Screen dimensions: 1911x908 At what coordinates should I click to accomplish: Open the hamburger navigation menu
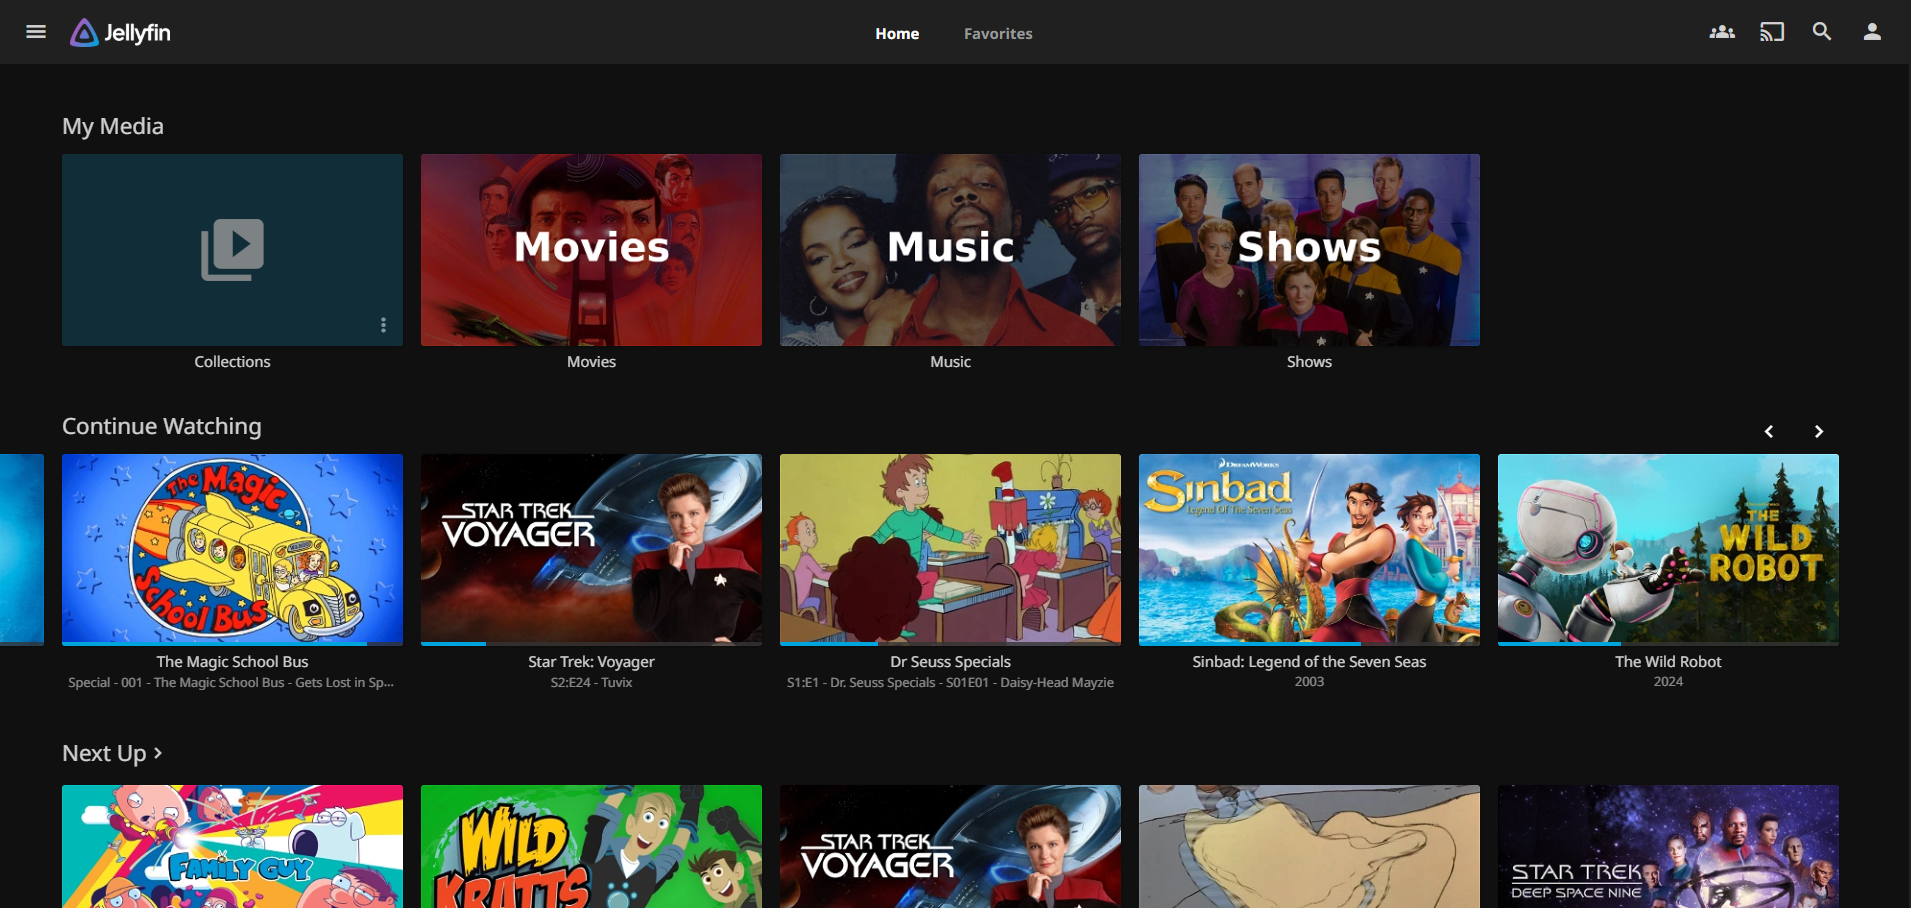(x=36, y=32)
